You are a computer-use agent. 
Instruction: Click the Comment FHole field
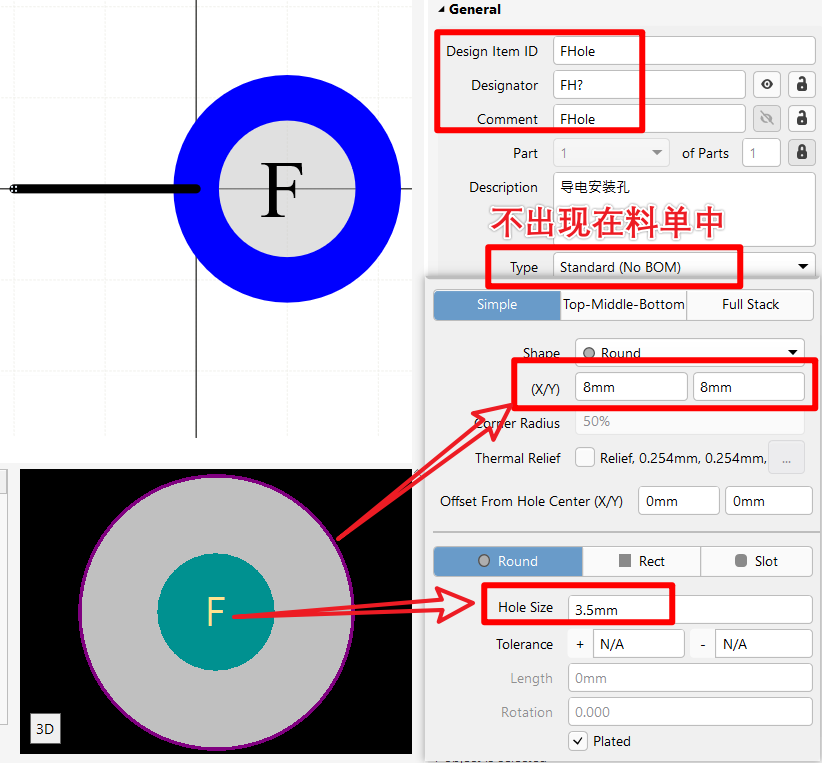pos(649,119)
